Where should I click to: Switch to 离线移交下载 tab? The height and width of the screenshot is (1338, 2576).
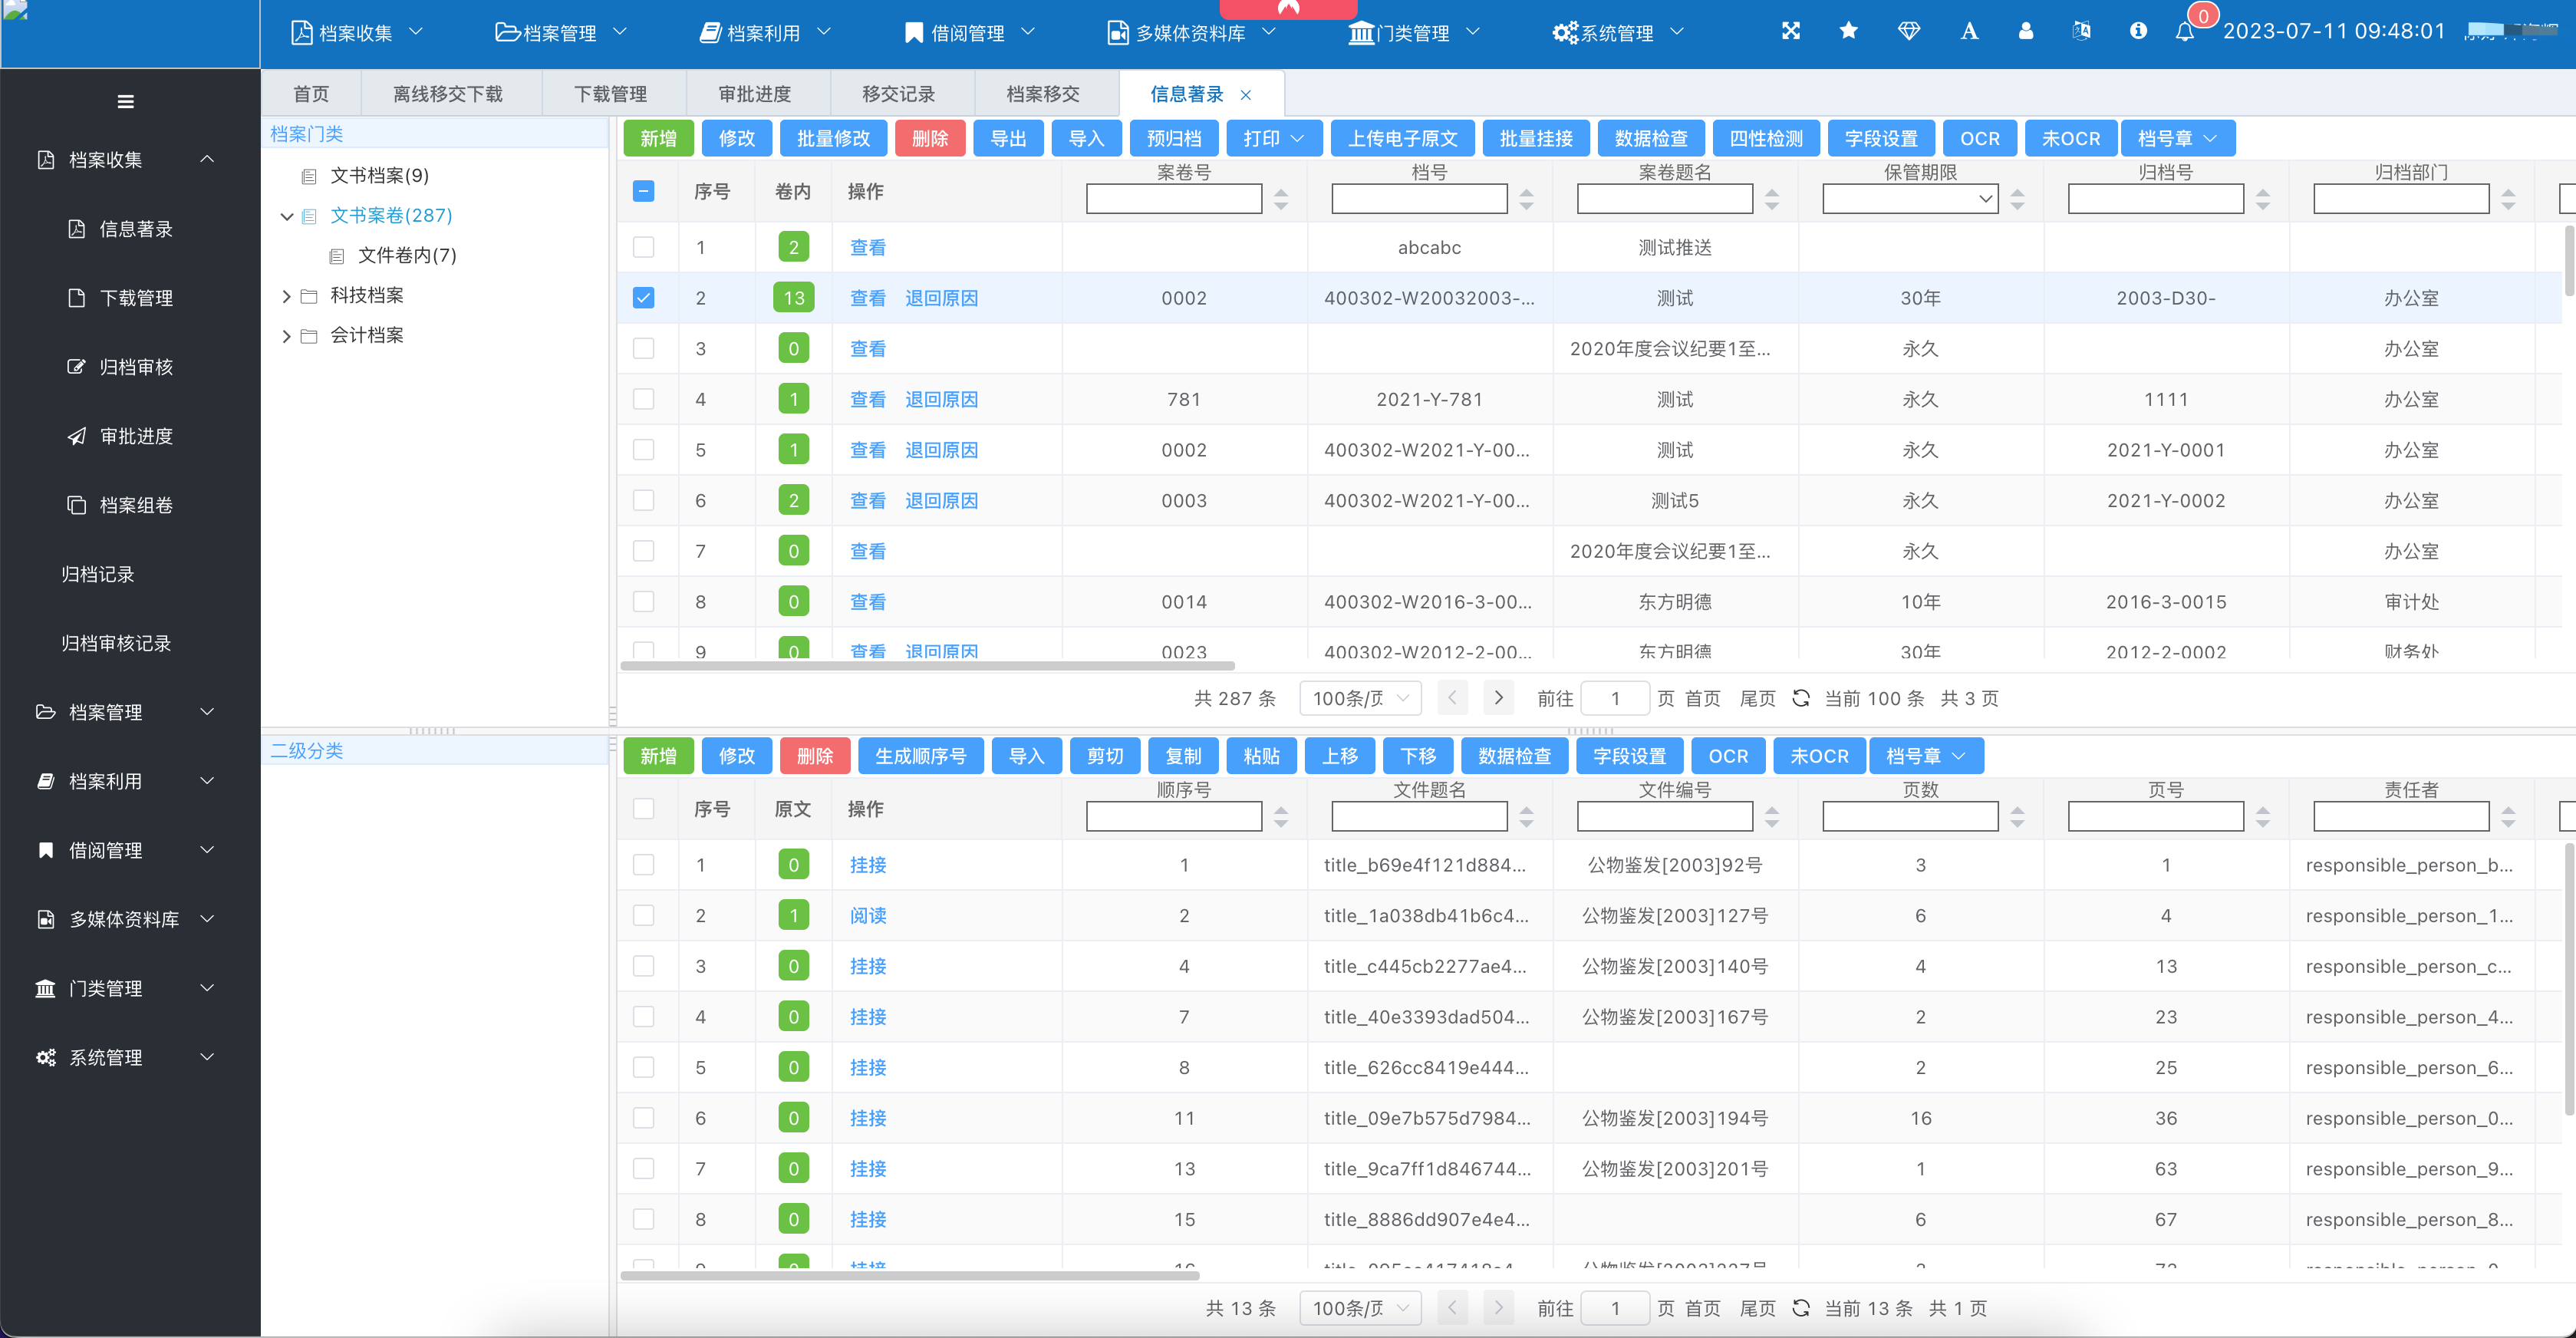point(448,94)
